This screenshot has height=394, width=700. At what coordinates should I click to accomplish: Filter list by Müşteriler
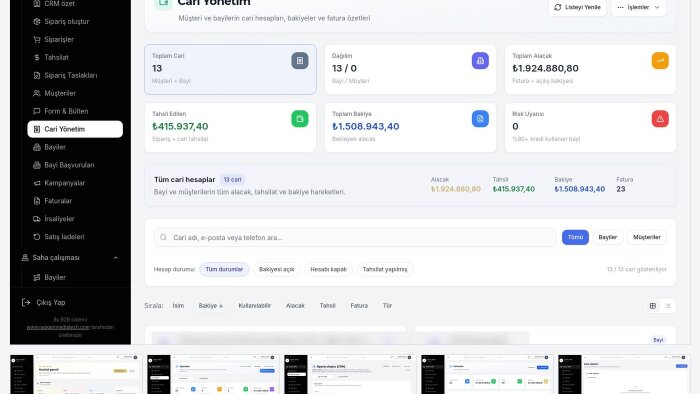646,237
